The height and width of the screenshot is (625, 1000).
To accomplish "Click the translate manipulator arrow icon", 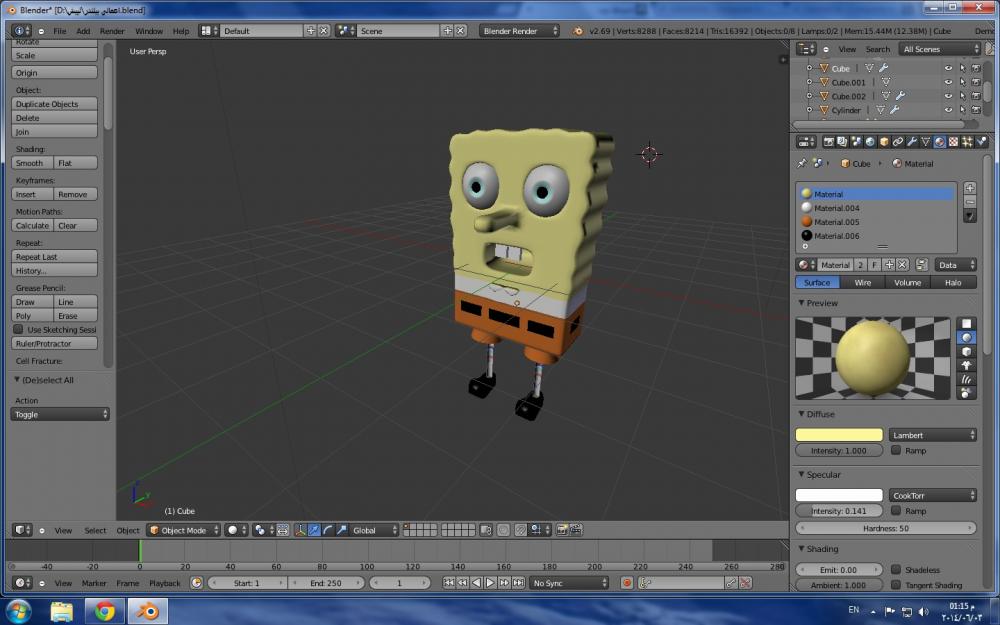I will [x=314, y=530].
